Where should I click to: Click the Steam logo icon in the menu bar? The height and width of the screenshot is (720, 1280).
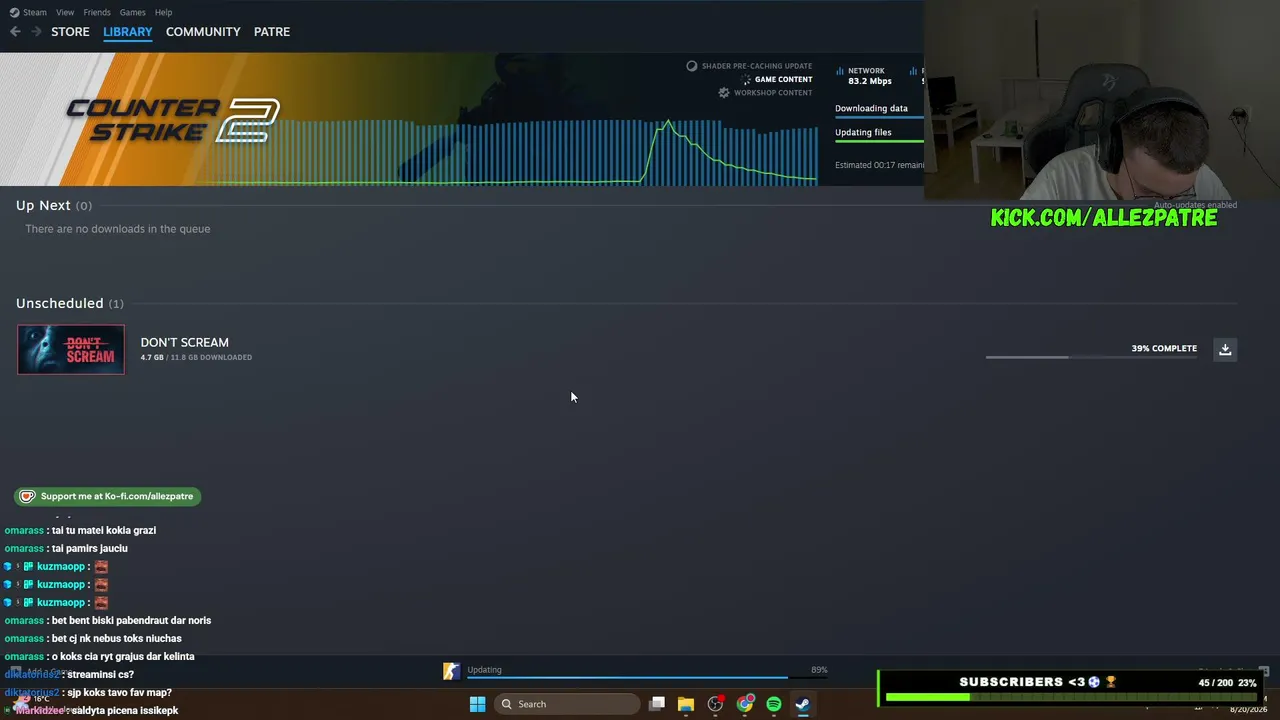[x=14, y=12]
